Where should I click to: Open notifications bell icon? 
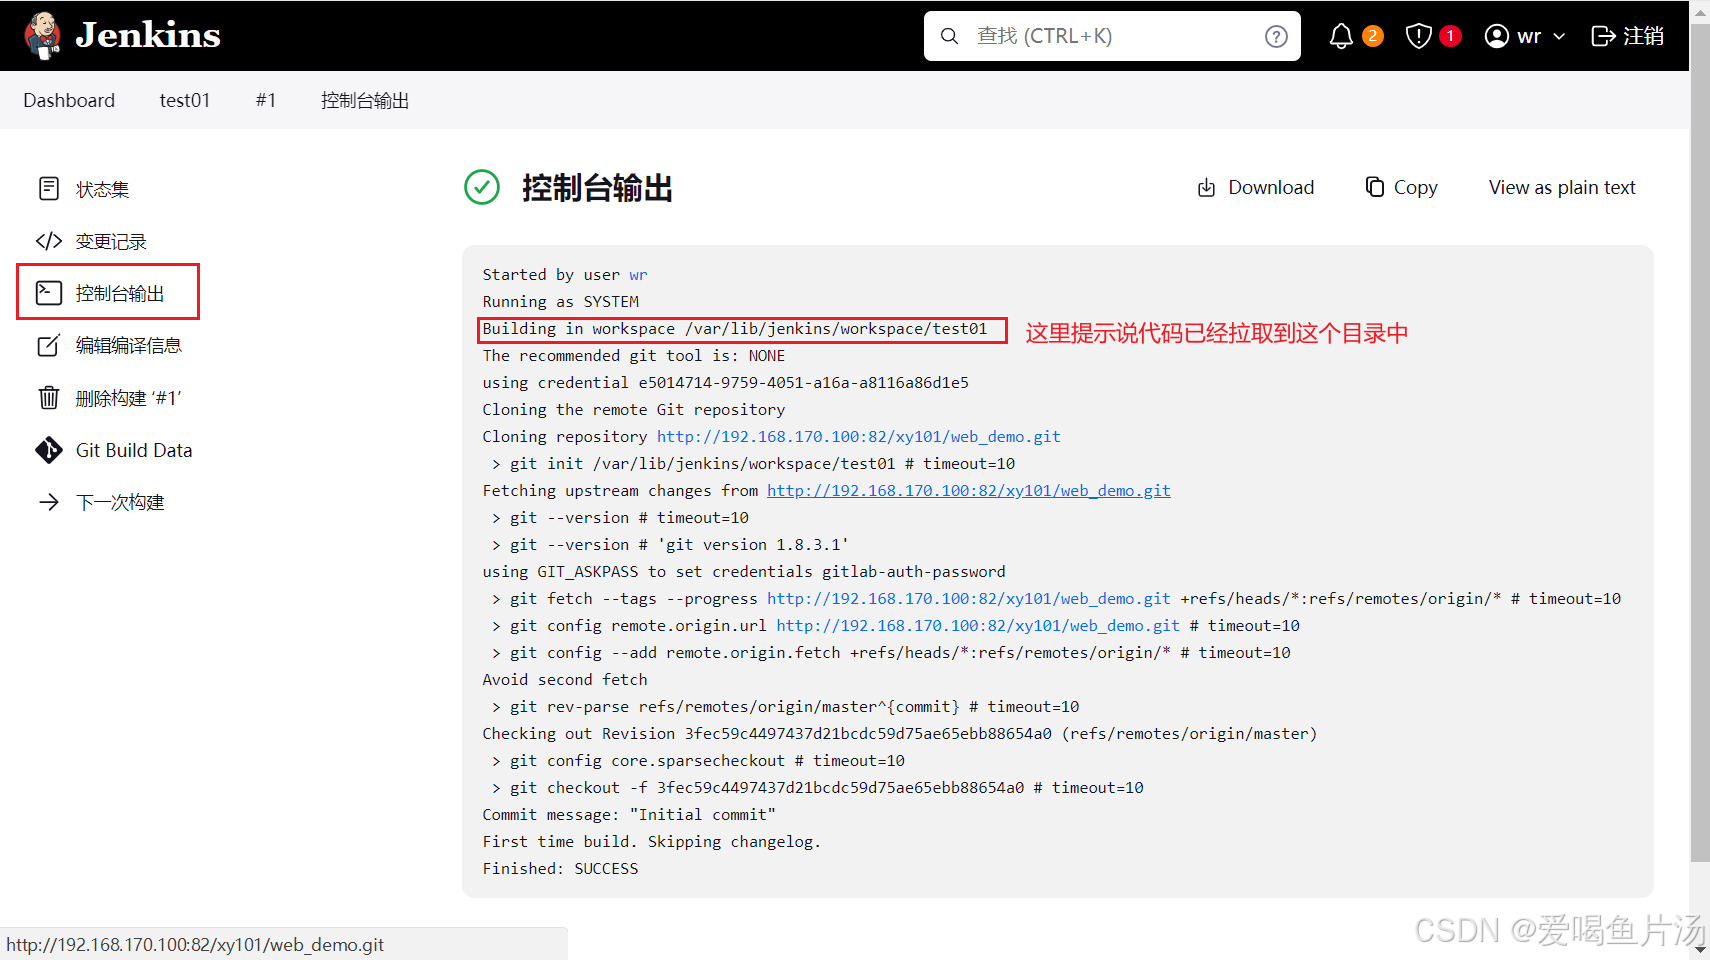(1341, 36)
